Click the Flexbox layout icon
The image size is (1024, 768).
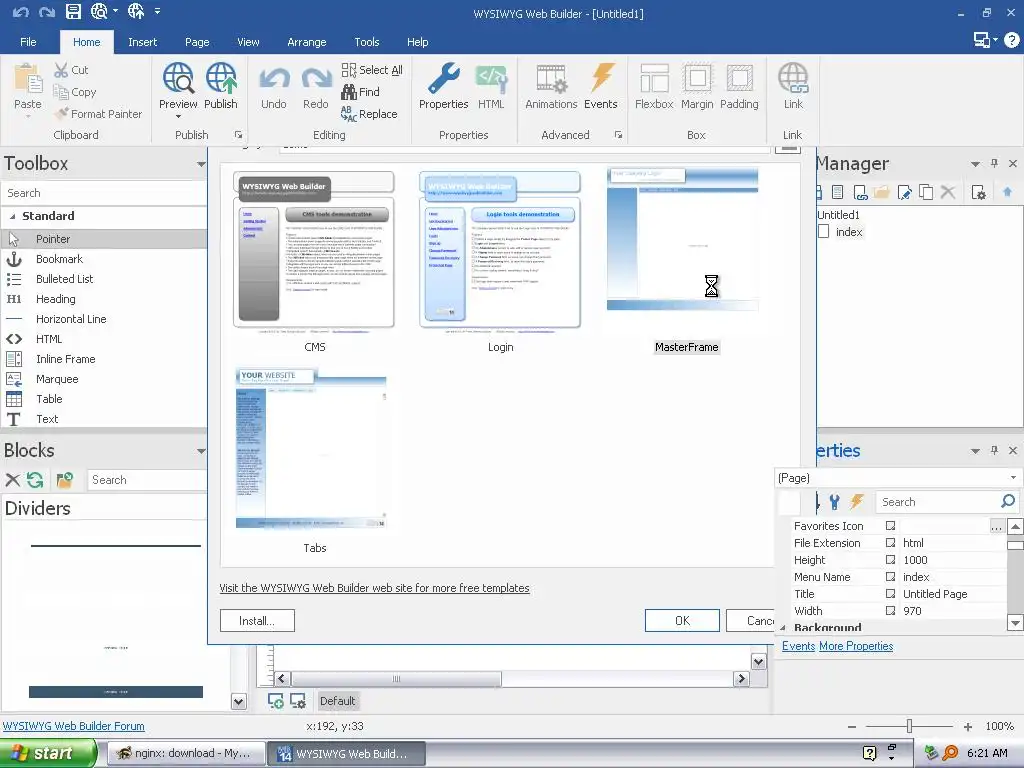pyautogui.click(x=654, y=78)
